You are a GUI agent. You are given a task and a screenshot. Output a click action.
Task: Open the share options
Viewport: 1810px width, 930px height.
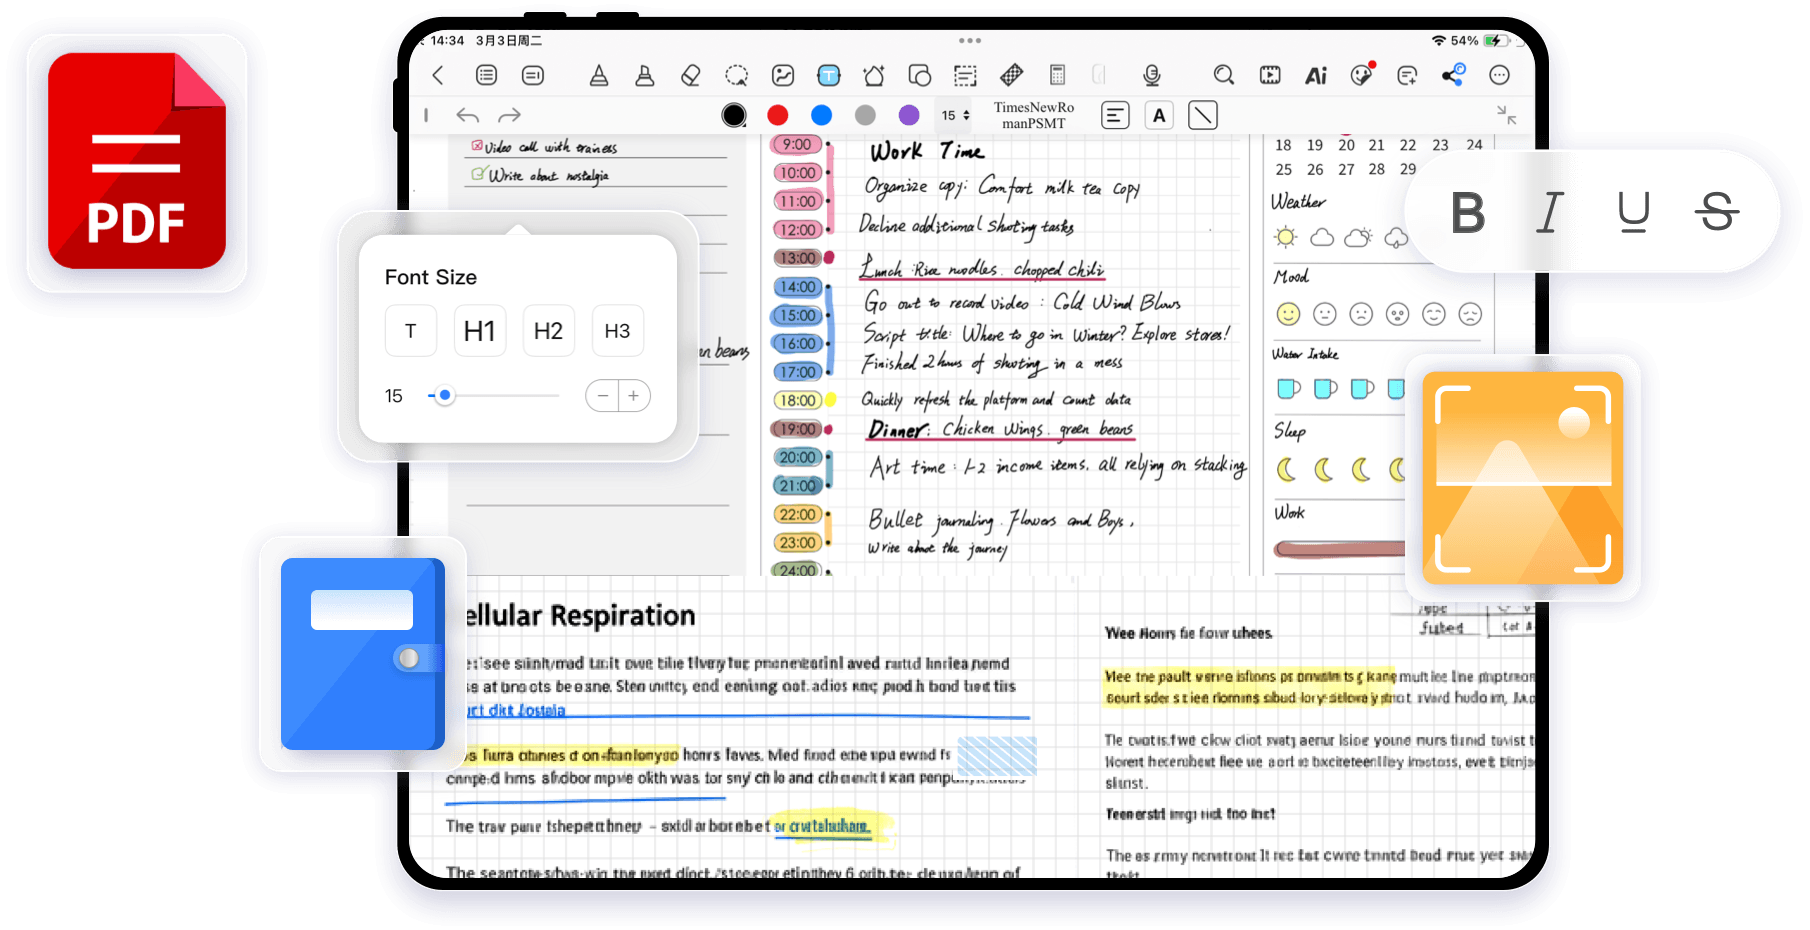[x=1453, y=74]
